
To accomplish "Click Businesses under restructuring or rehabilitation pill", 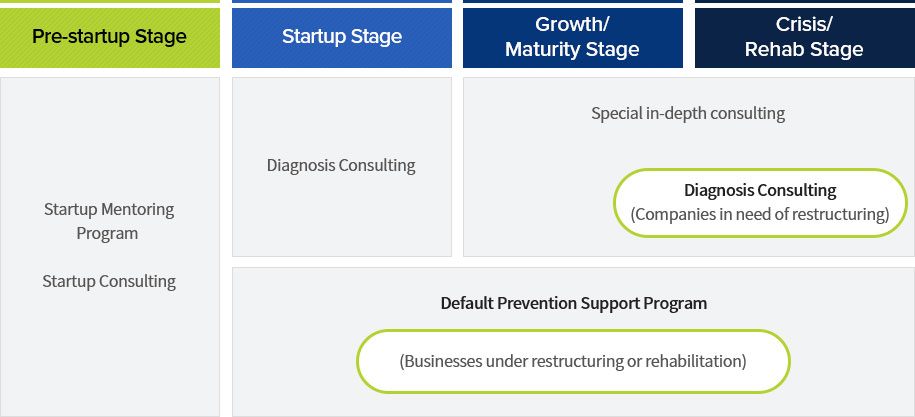I will coord(573,361).
